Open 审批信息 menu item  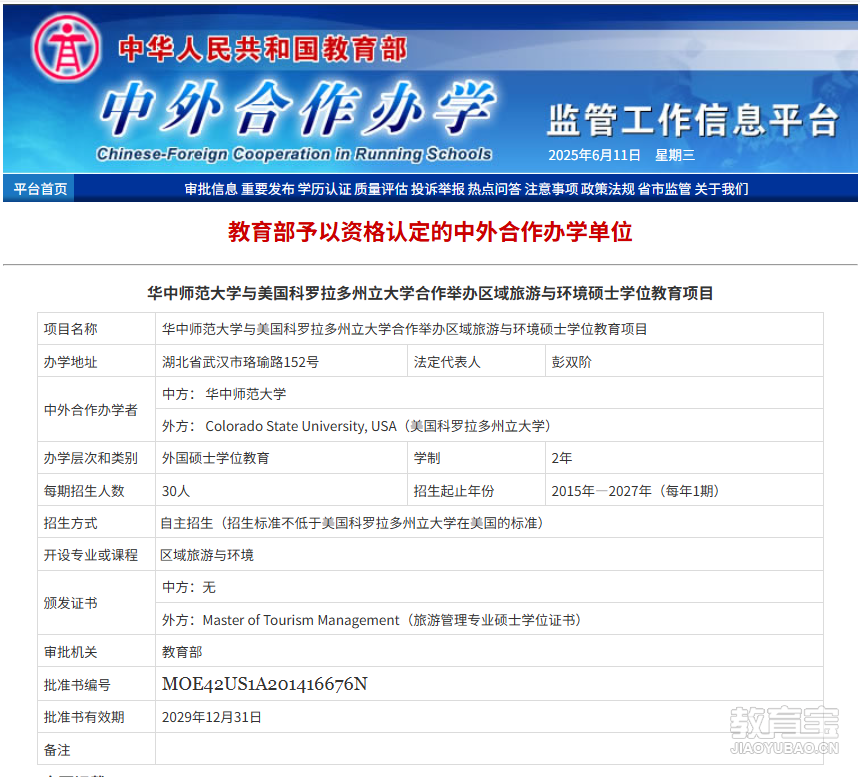211,189
